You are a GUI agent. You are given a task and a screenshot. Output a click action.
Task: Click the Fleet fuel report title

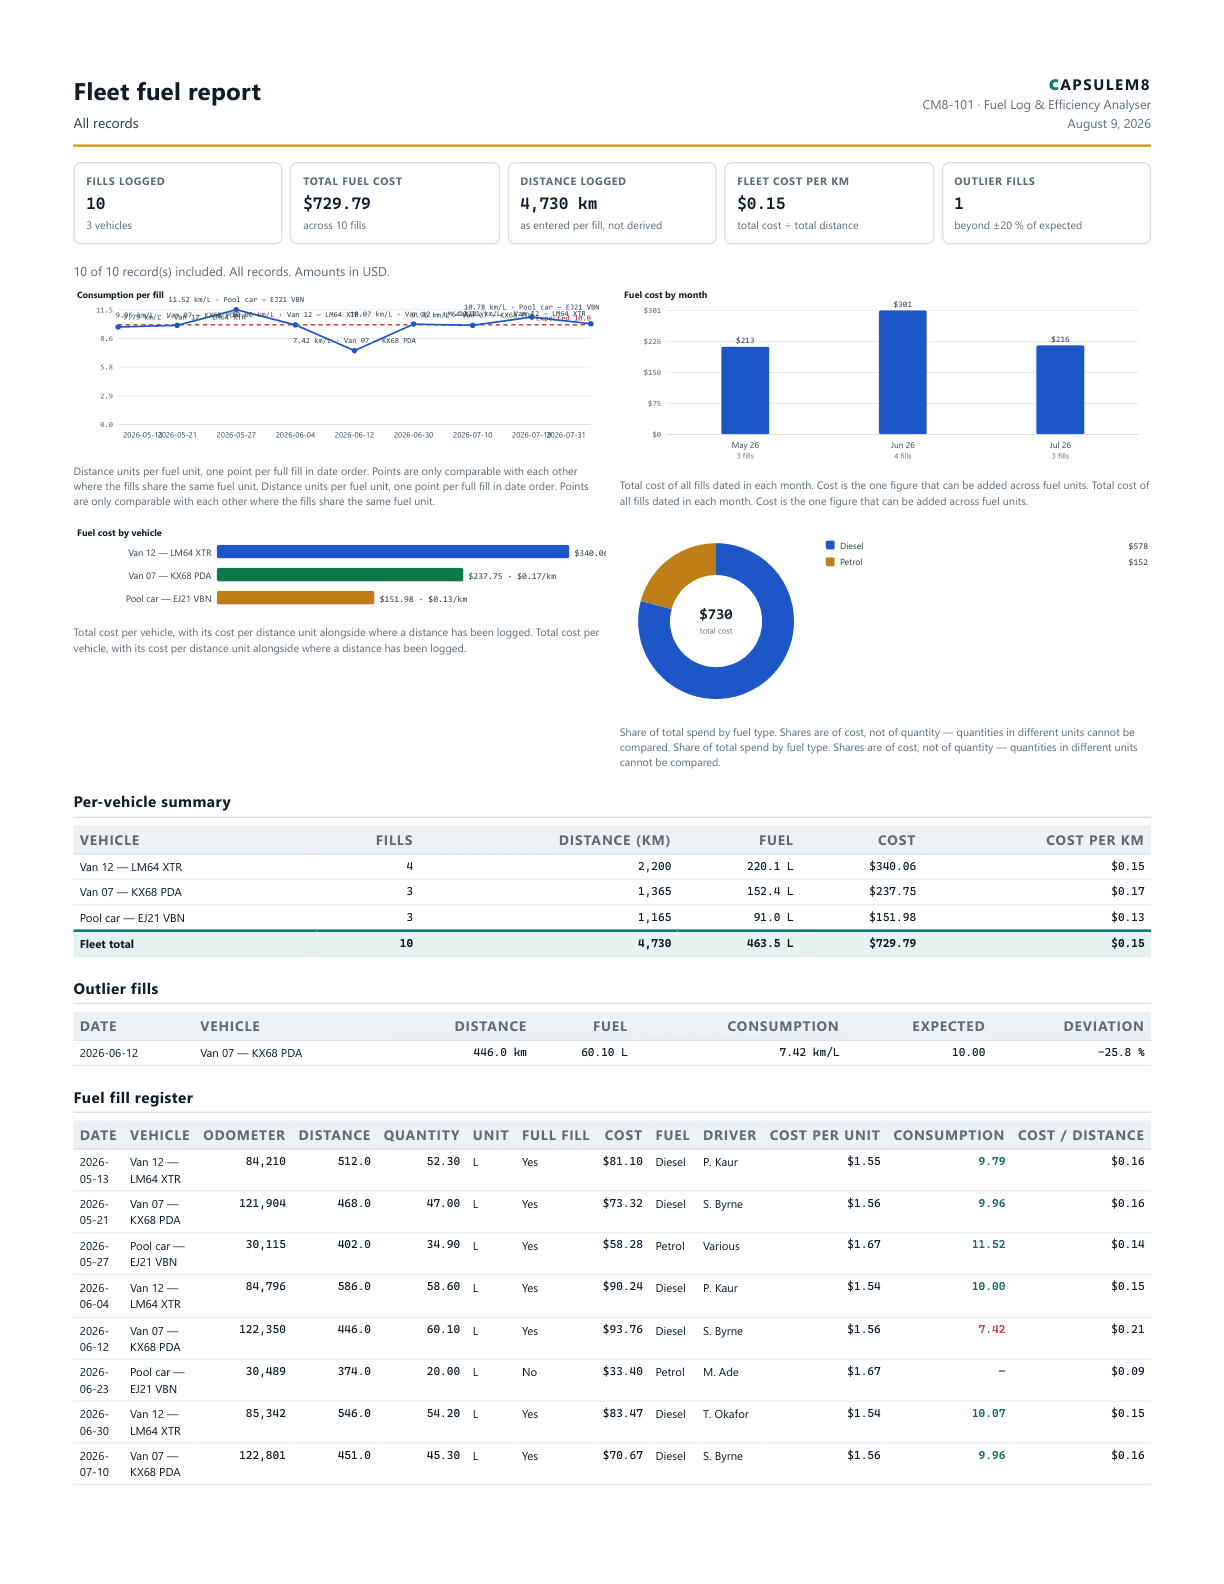pos(167,92)
